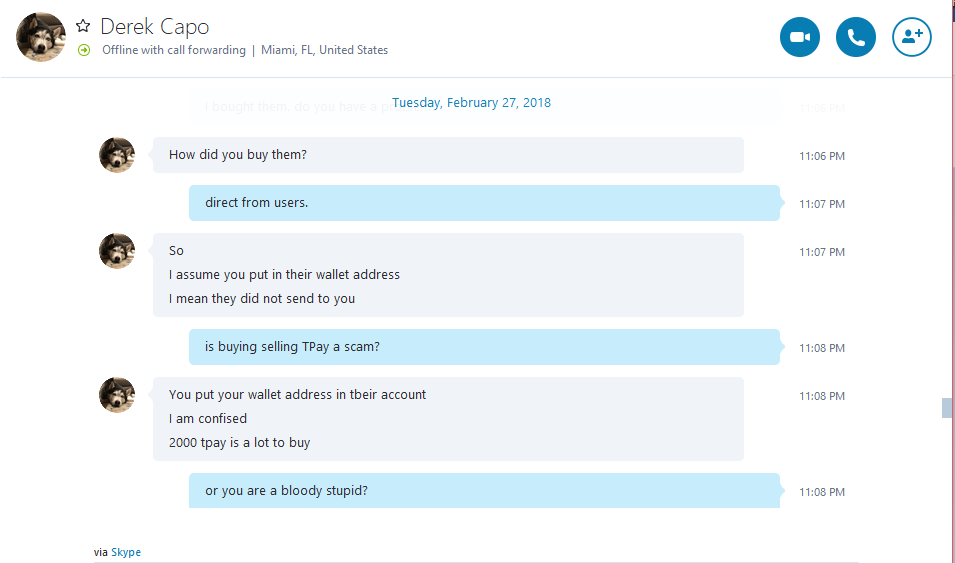The width and height of the screenshot is (955, 563).
Task: Click the chat scrollbar thumb
Action: [x=946, y=408]
